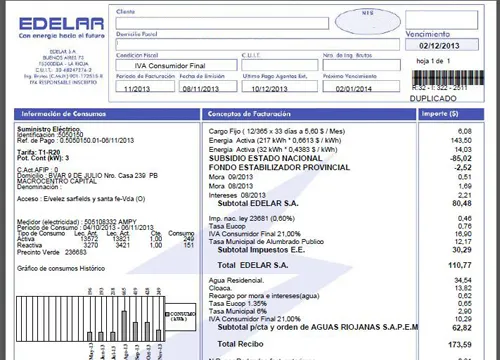Image resolution: width=500 pixels, height=360 pixels.
Task: Click the Conceptos de Facturación header
Action: 309,114
